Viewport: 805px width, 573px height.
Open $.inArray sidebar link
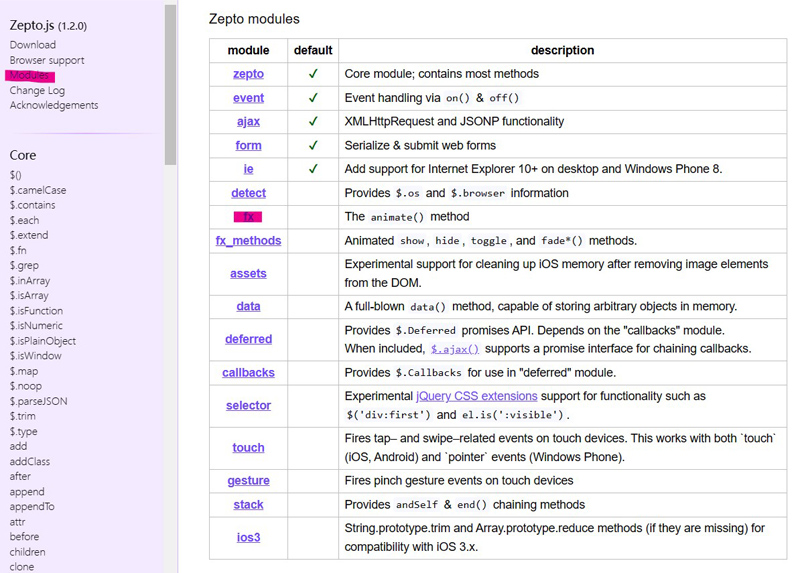click(30, 281)
